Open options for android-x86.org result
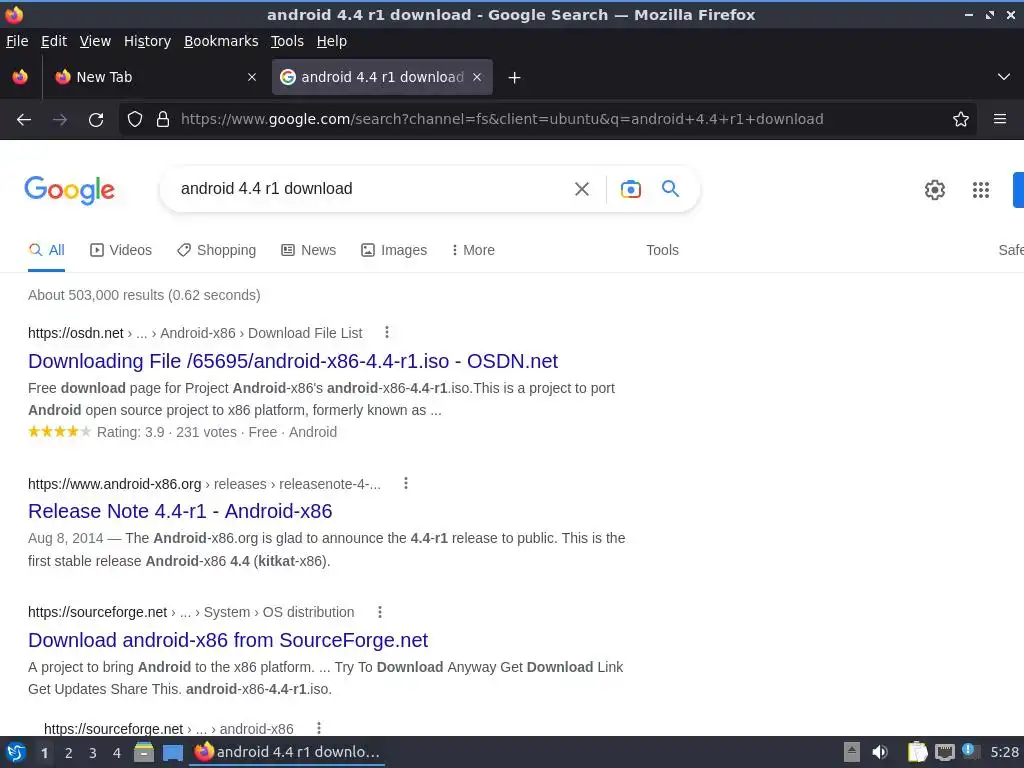 coord(406,483)
